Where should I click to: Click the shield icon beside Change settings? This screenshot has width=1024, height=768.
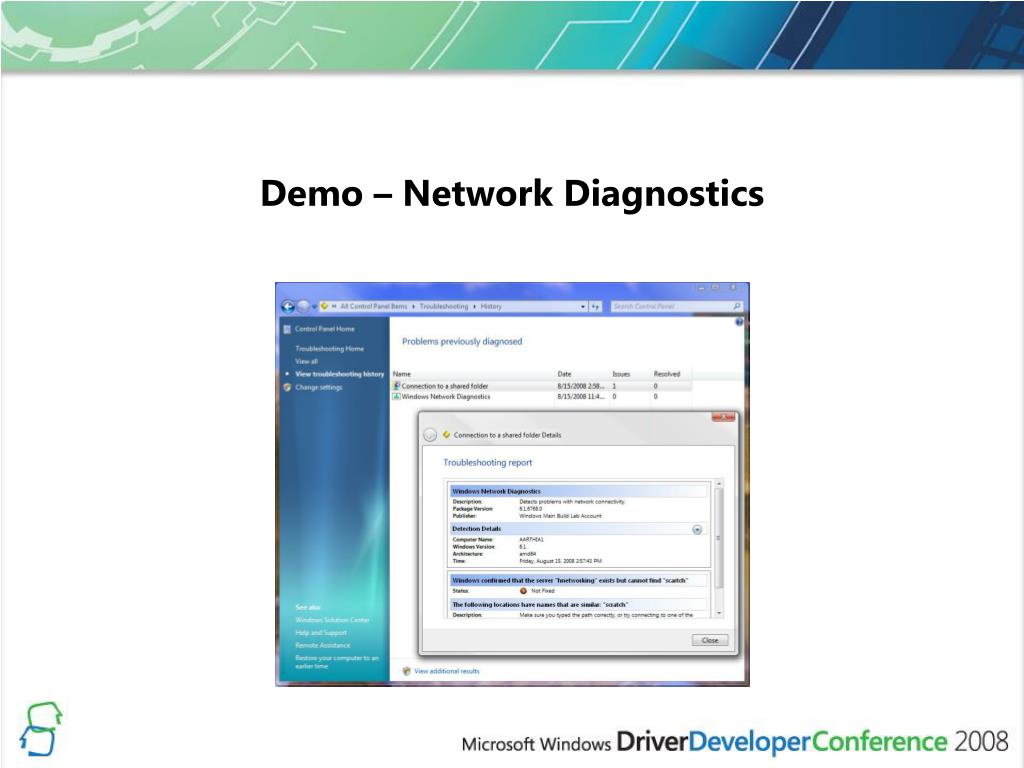click(x=287, y=387)
